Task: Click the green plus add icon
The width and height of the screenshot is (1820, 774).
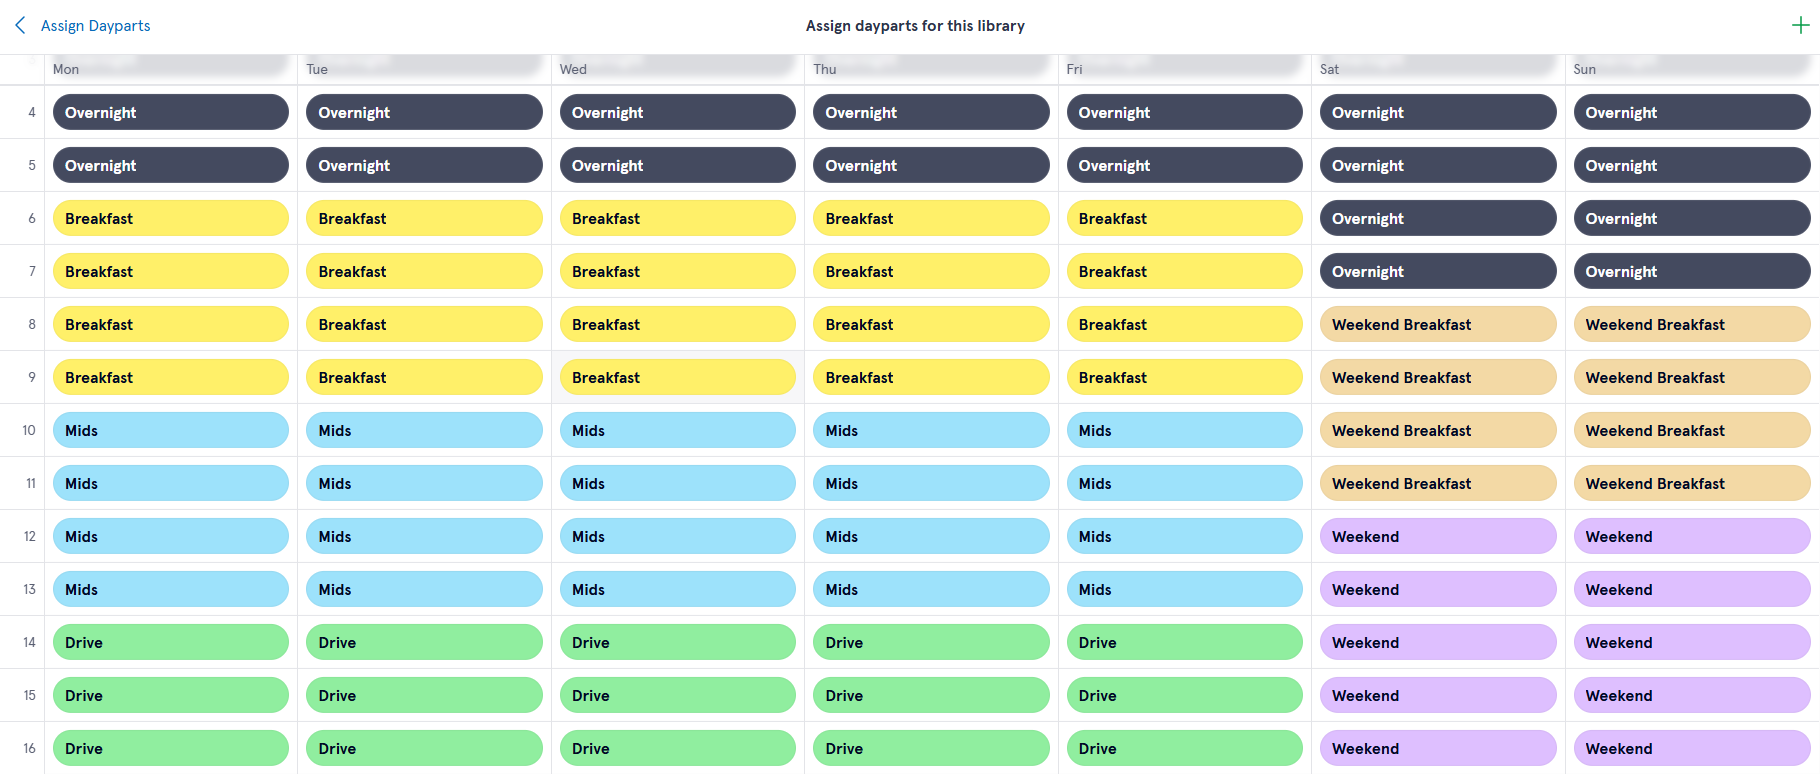Action: coord(1800,25)
